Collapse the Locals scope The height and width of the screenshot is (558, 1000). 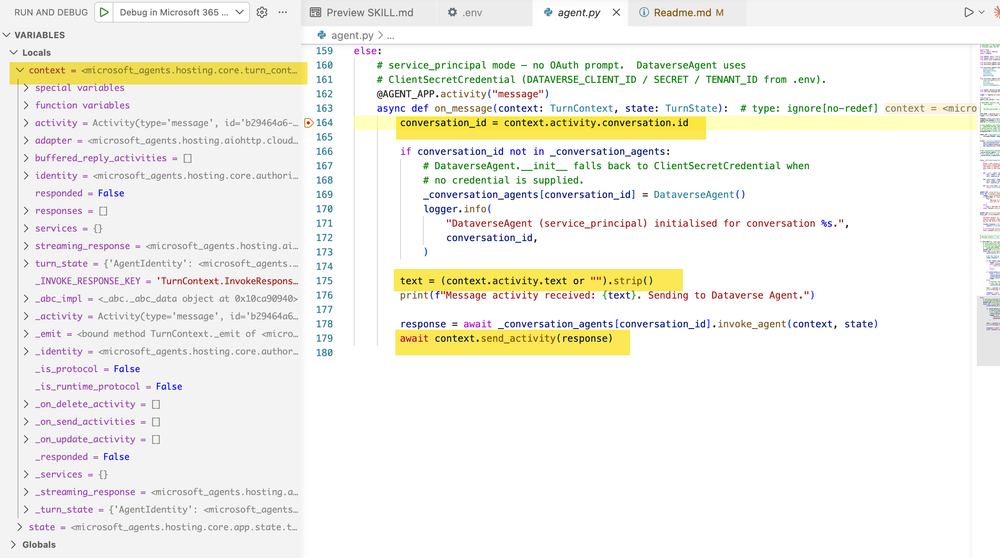point(13,52)
